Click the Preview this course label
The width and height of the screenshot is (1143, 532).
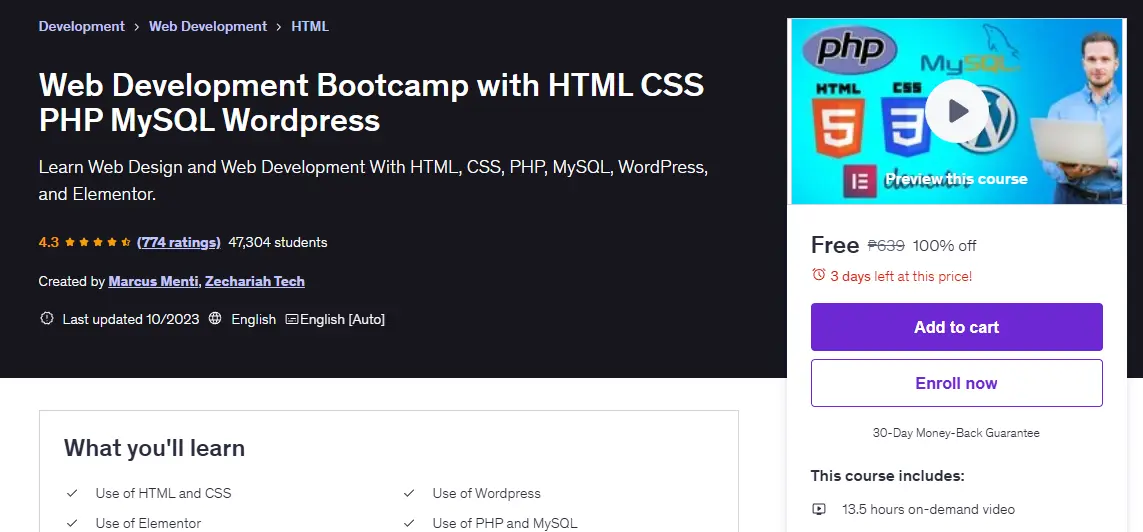pyautogui.click(x=956, y=179)
